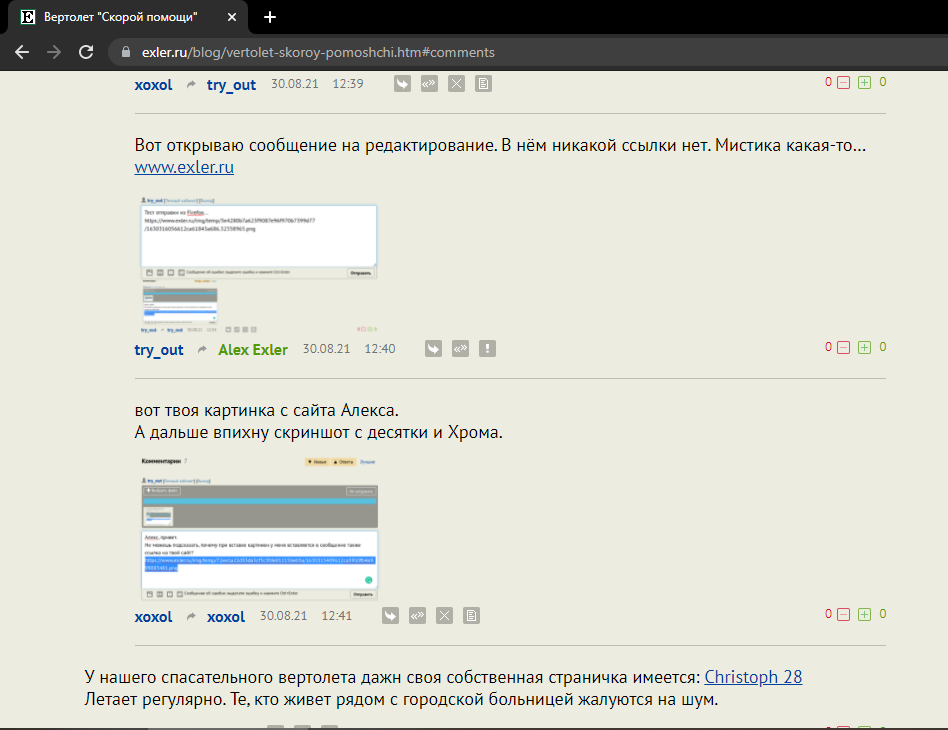This screenshot has height=730, width=948.
Task: Click the edit icon on the 12:41 comment
Action: (x=472, y=616)
